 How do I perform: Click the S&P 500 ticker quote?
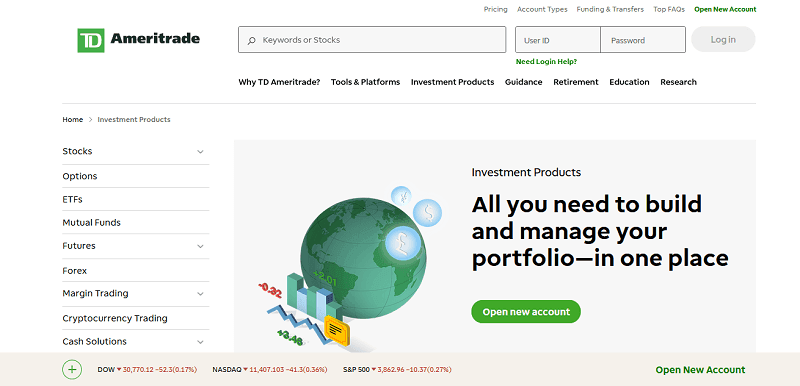[x=397, y=370]
